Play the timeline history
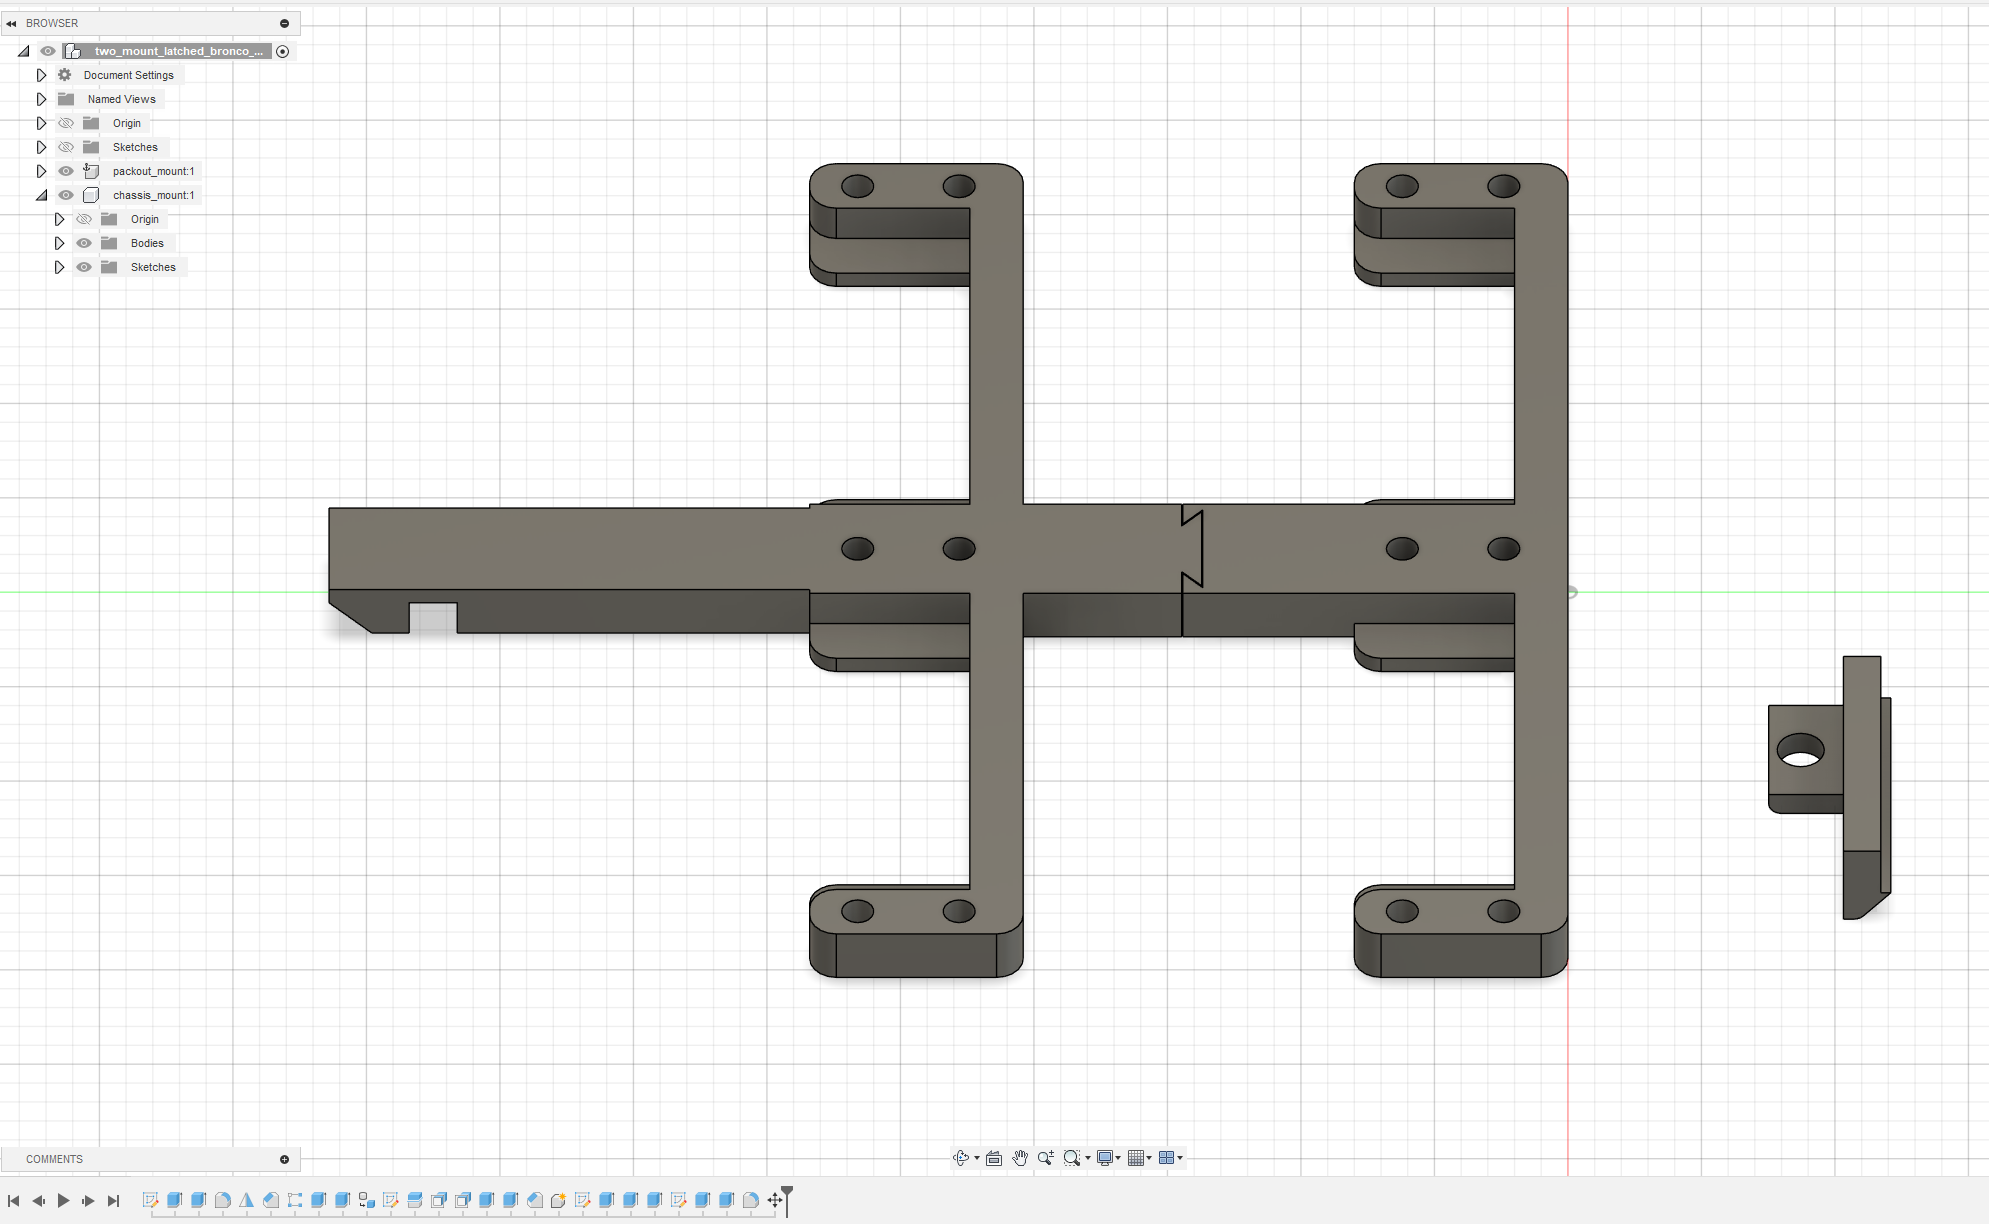 tap(63, 1200)
